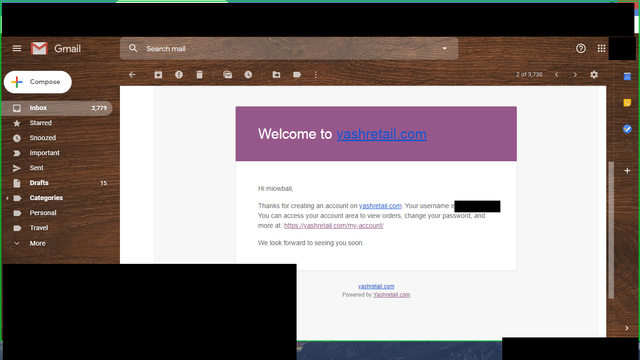Compose a new message

click(38, 82)
